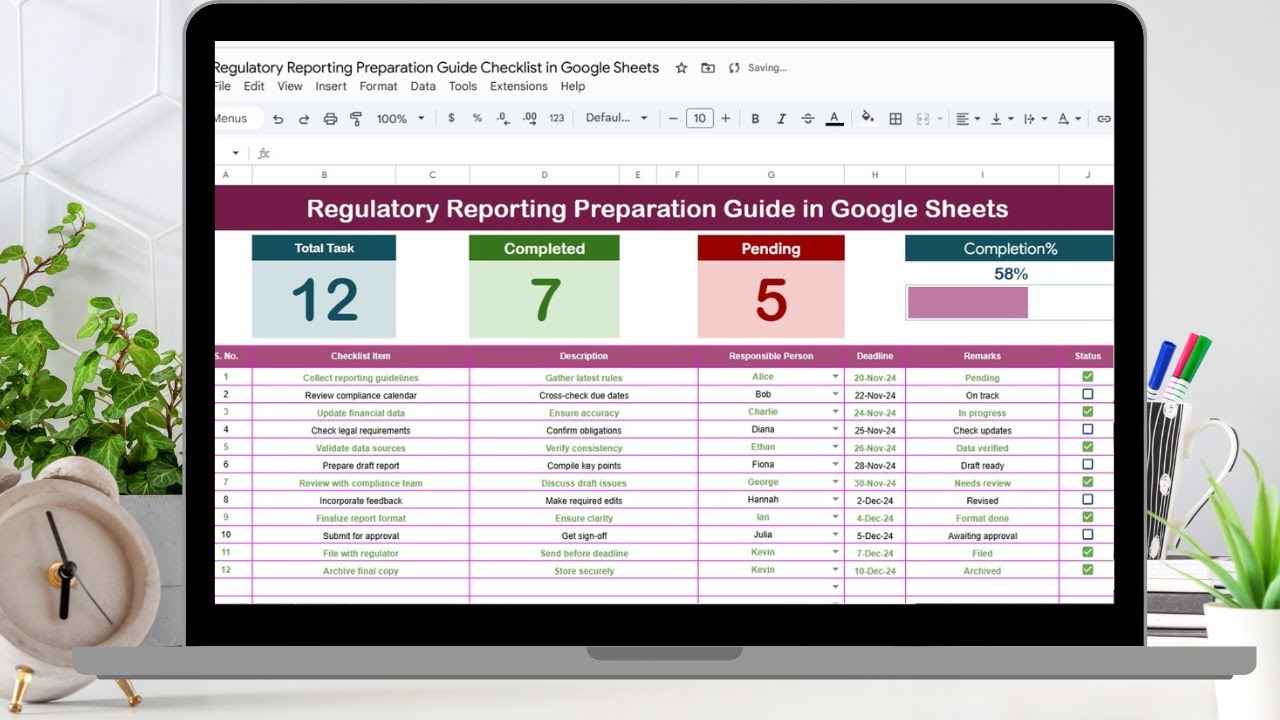Viewport: 1280px width, 720px height.
Task: Open the vertical align dropdown
Action: coord(1000,118)
